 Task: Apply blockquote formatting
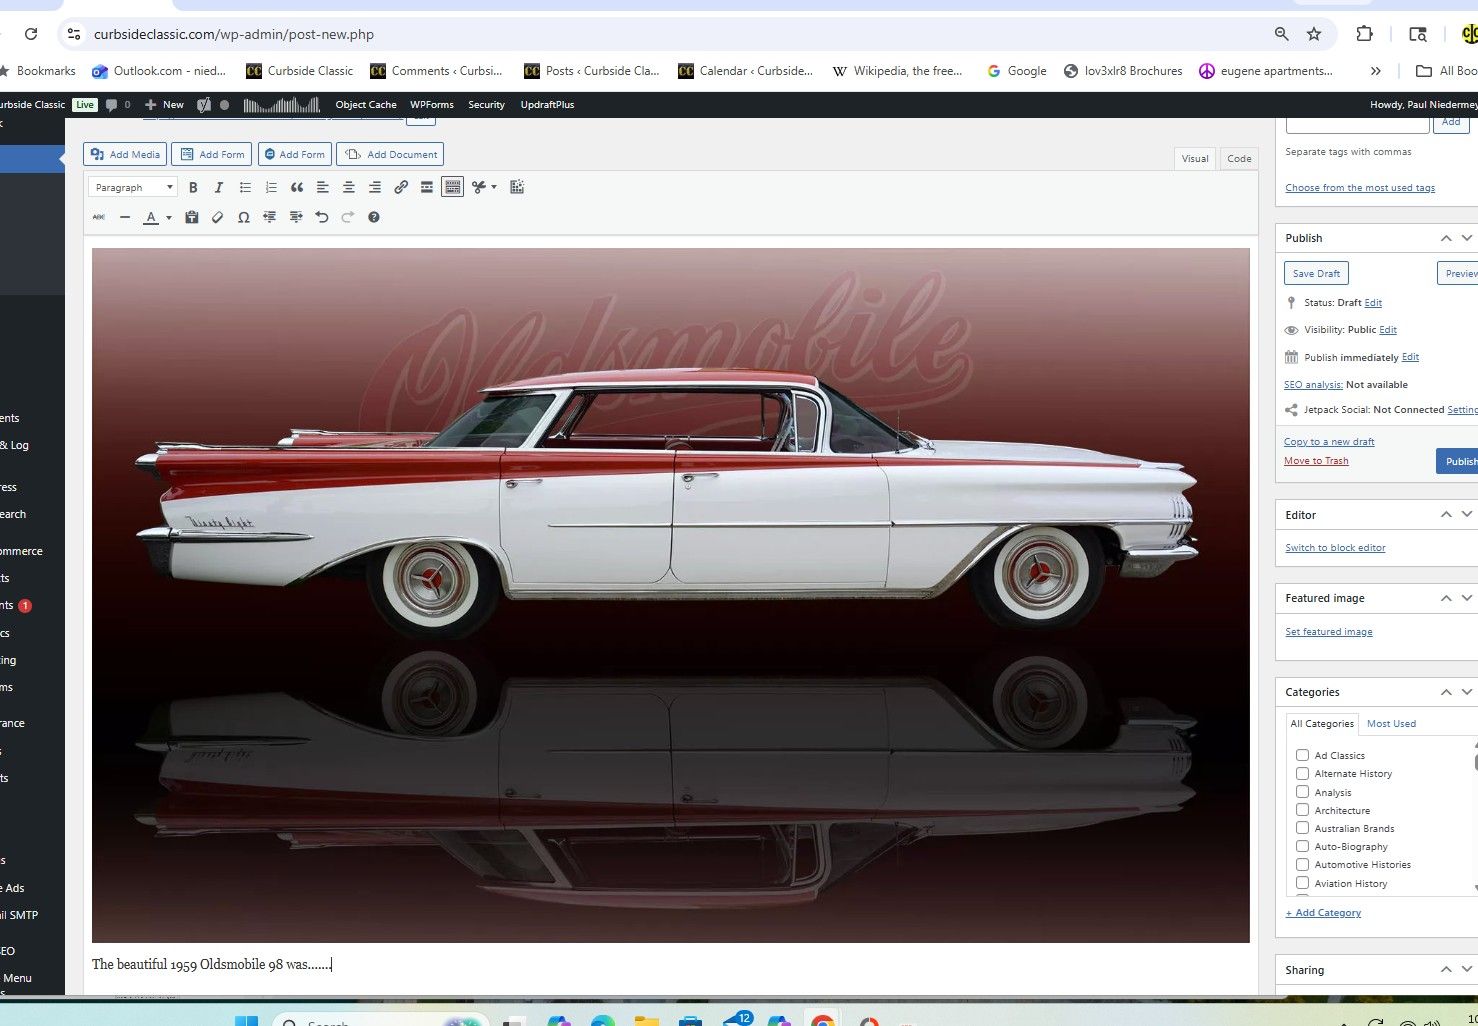[297, 187]
